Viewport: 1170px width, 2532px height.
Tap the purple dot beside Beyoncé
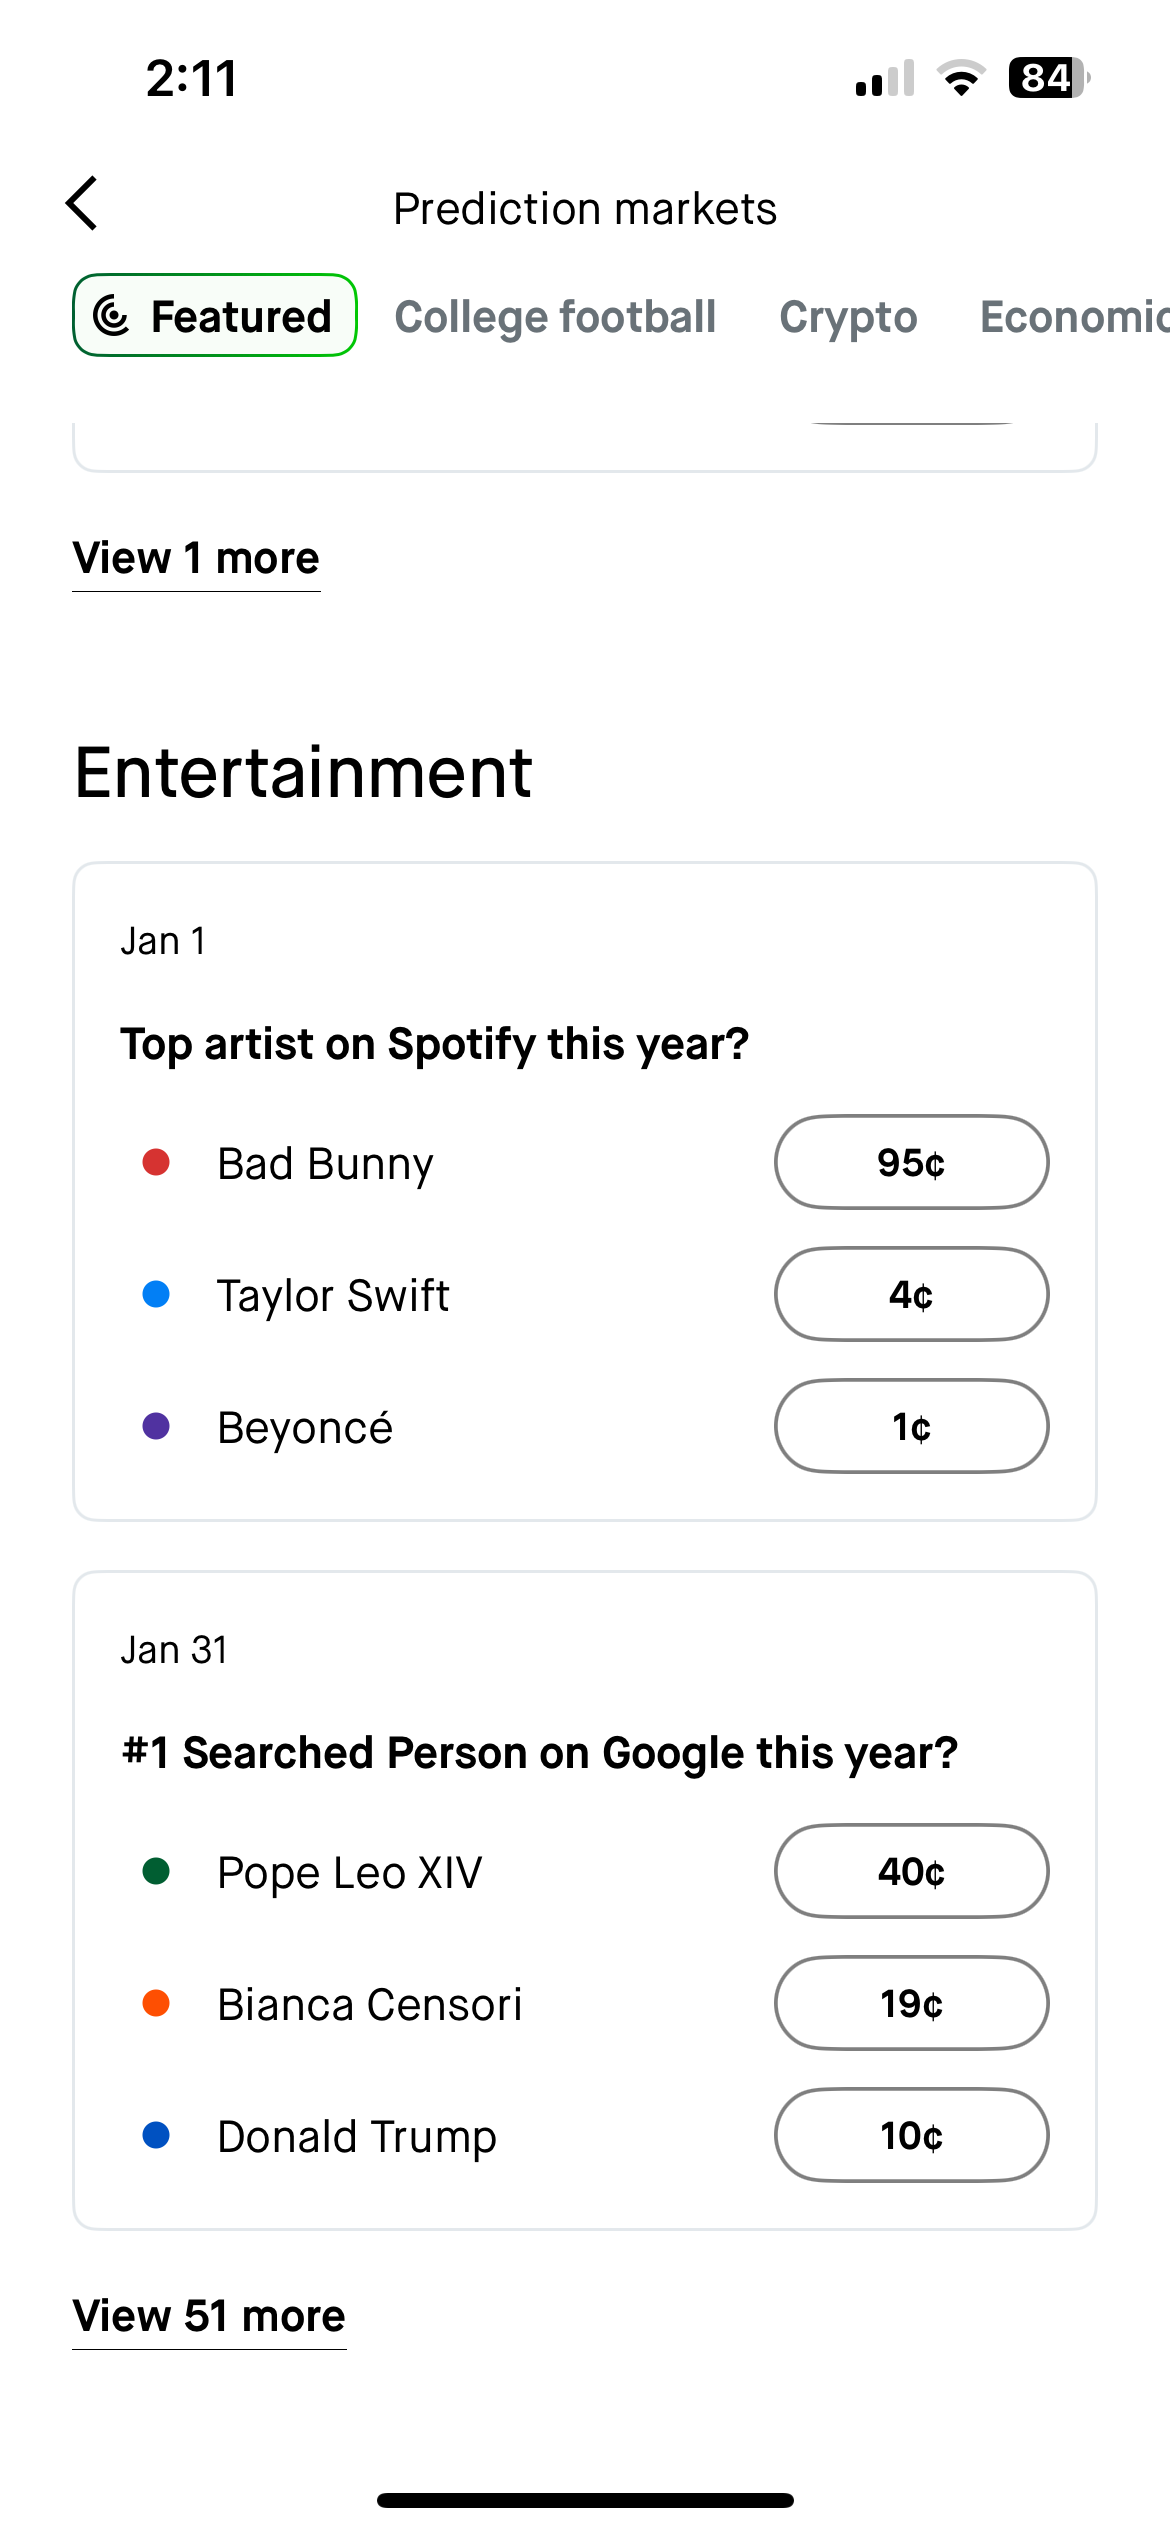coord(156,1426)
